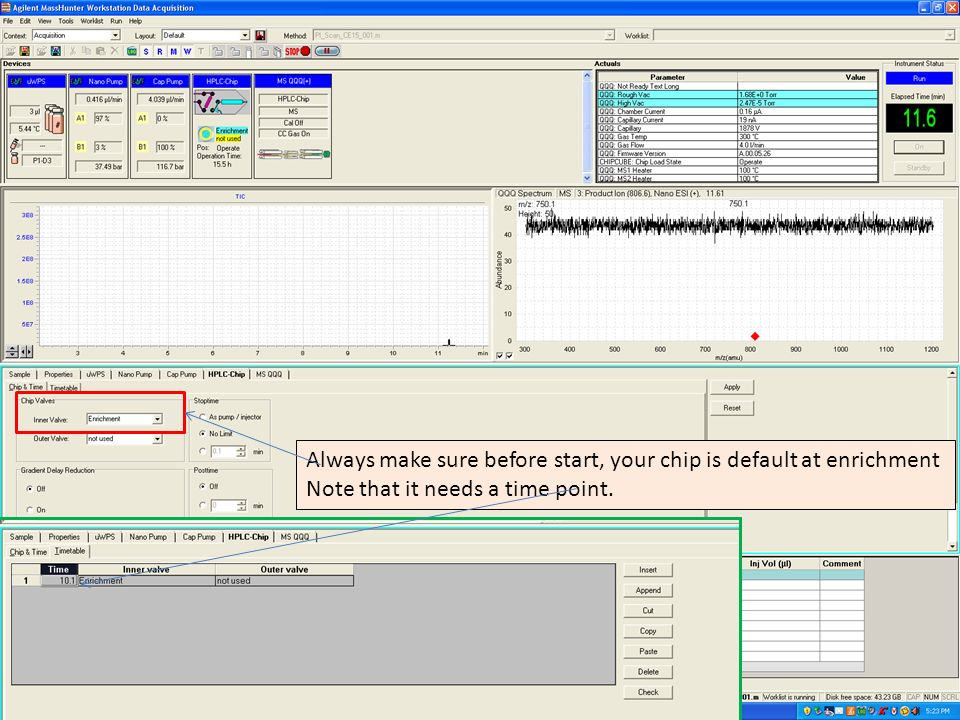Click the Outer valve cell 'not used' in timetable

coord(284,580)
